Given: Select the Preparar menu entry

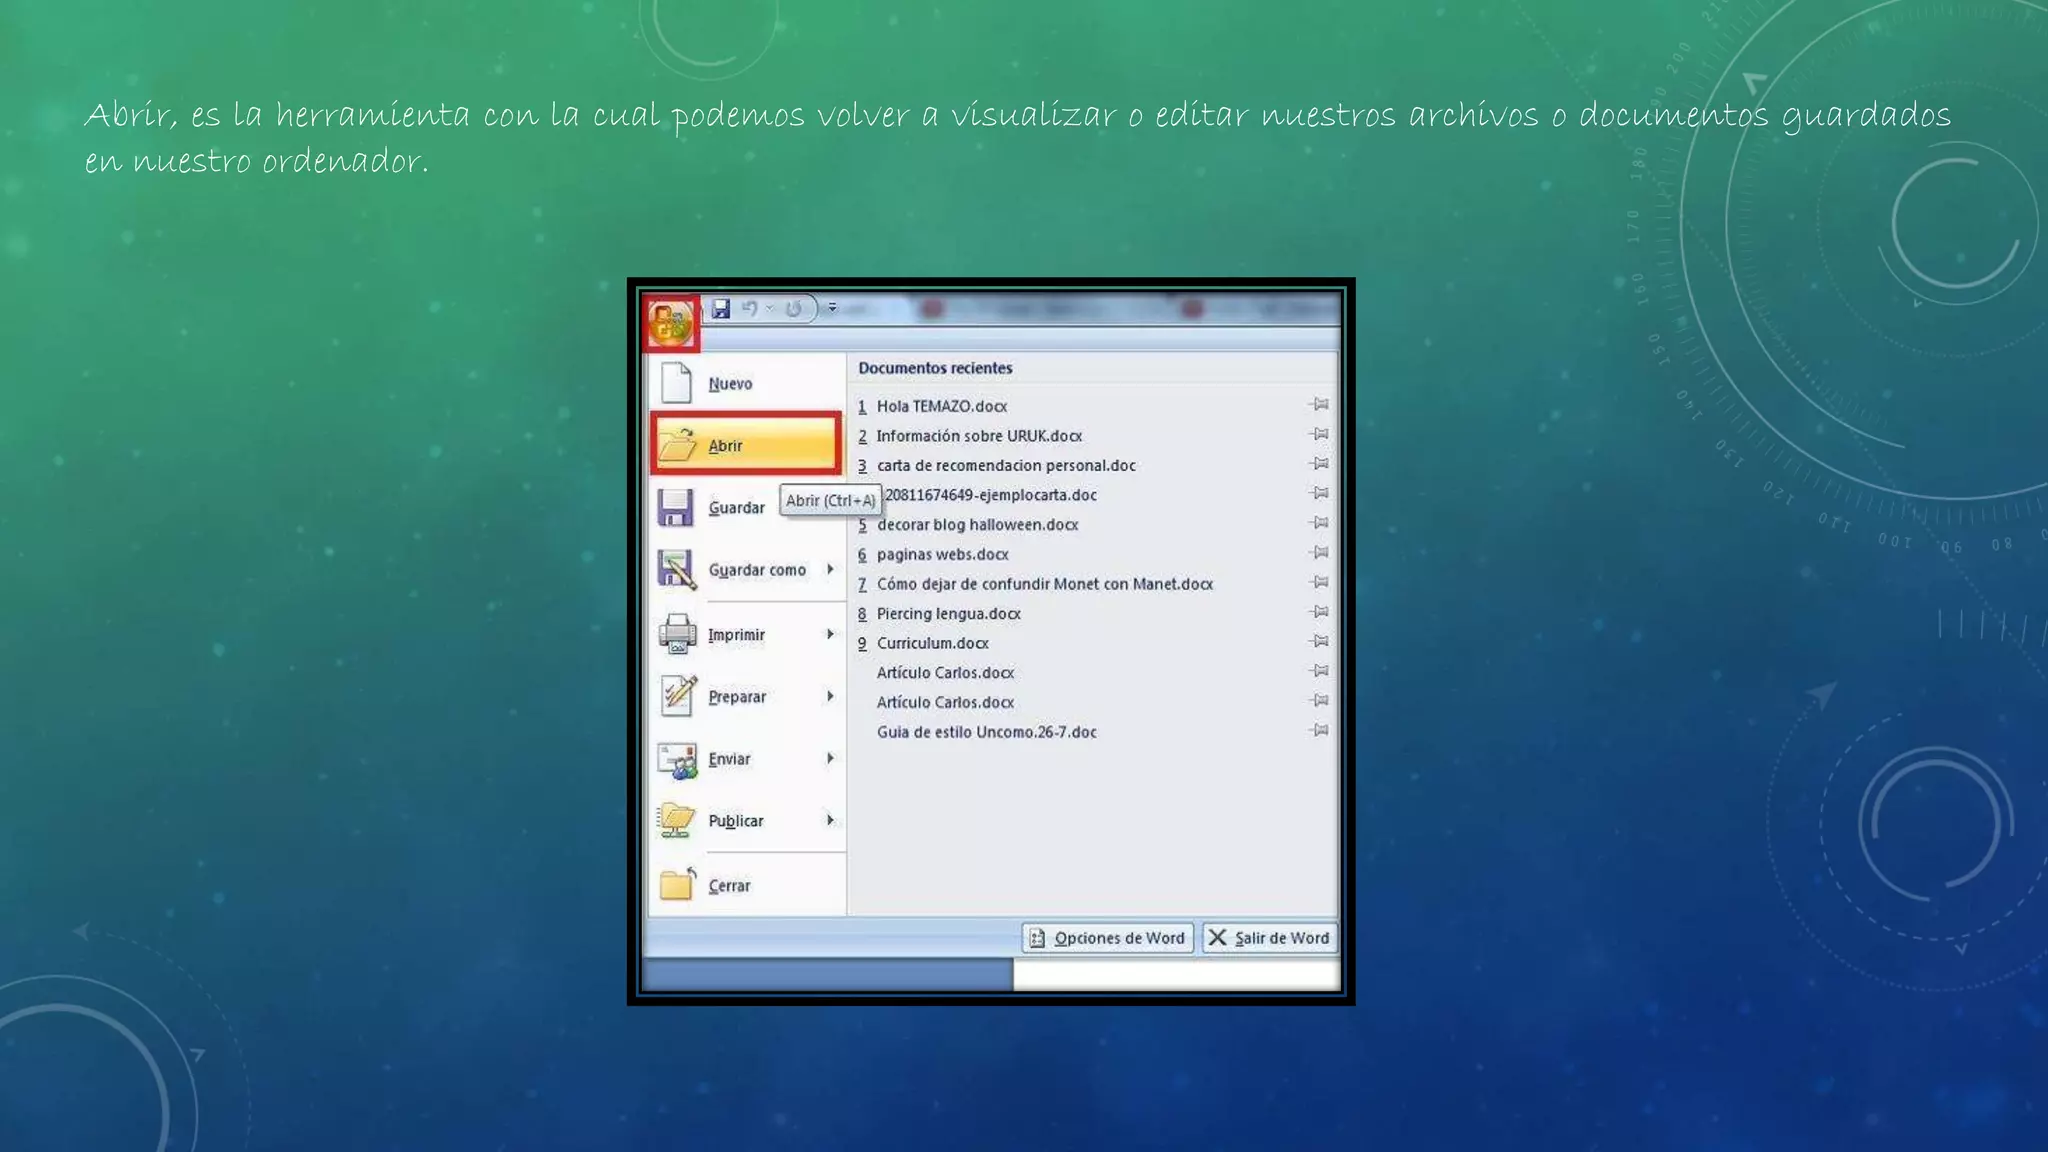Looking at the screenshot, I should coord(747,697).
